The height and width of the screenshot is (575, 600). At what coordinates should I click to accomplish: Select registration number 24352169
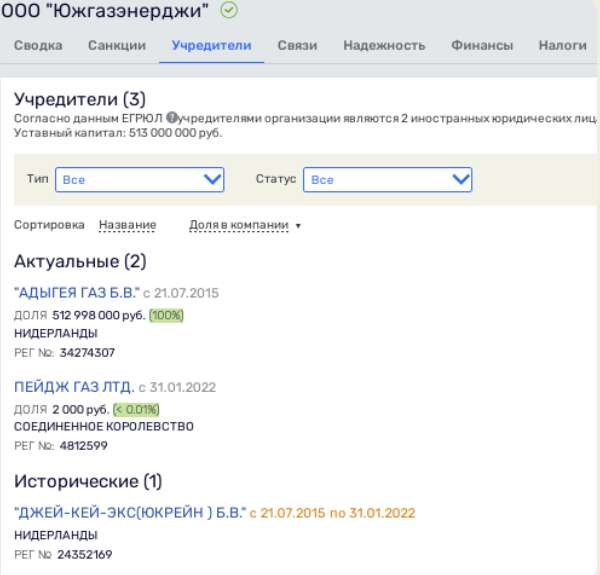click(85, 554)
